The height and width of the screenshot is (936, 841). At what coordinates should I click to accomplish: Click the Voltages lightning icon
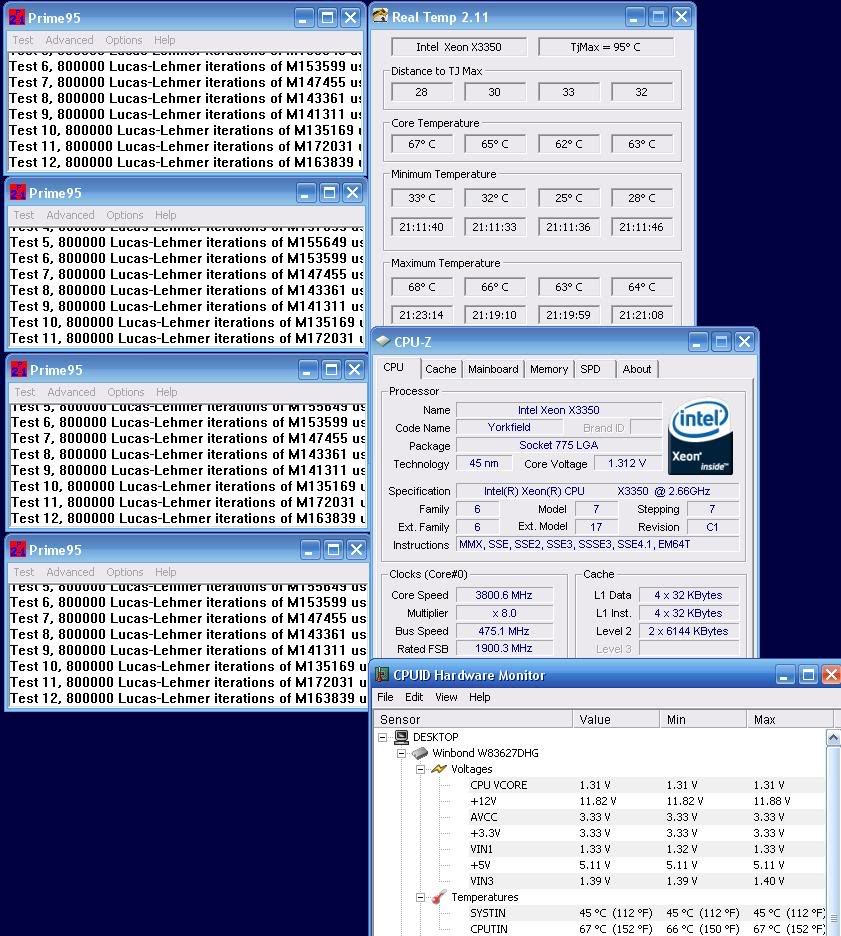(x=439, y=769)
